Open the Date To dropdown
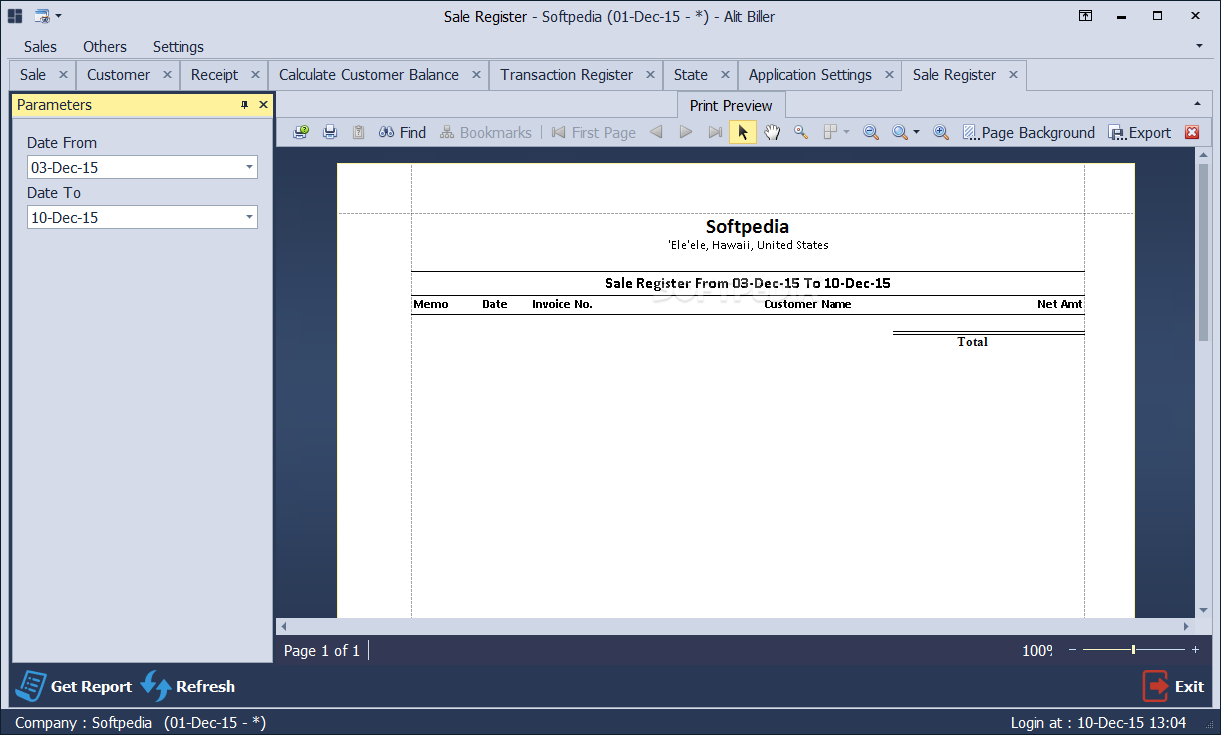The height and width of the screenshot is (735, 1221). 249,217
